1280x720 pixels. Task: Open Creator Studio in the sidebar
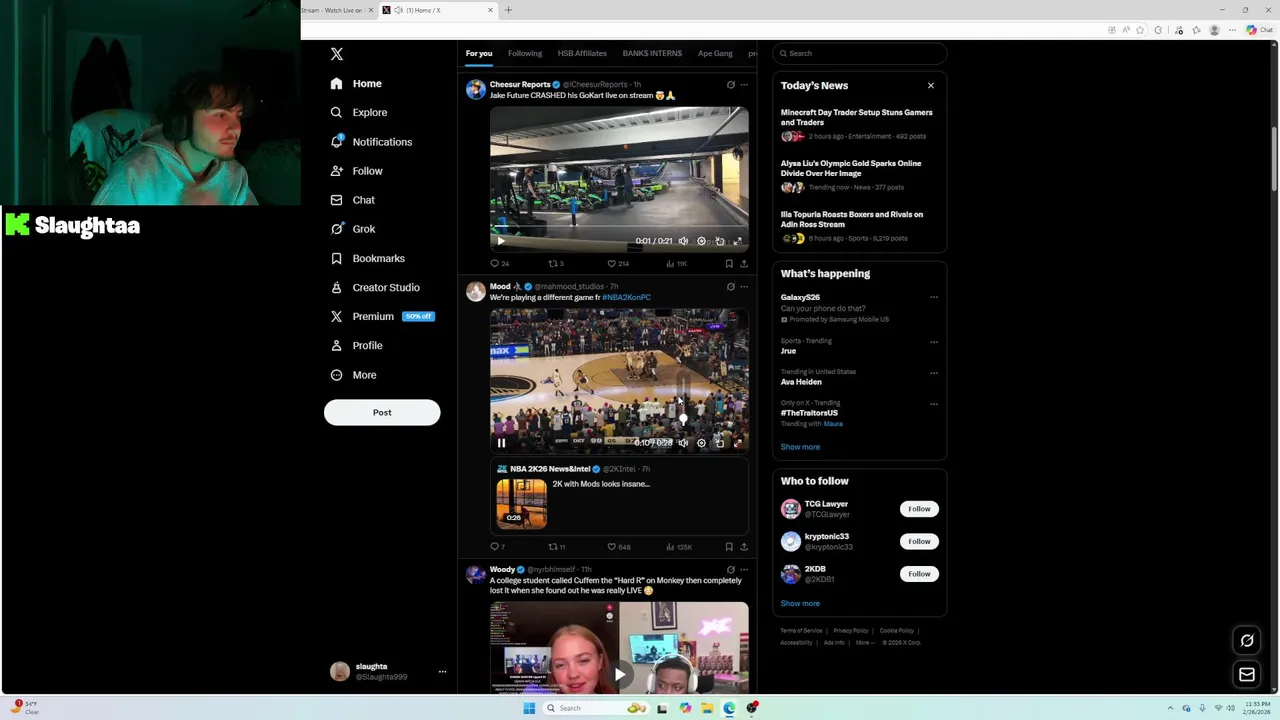375,287
